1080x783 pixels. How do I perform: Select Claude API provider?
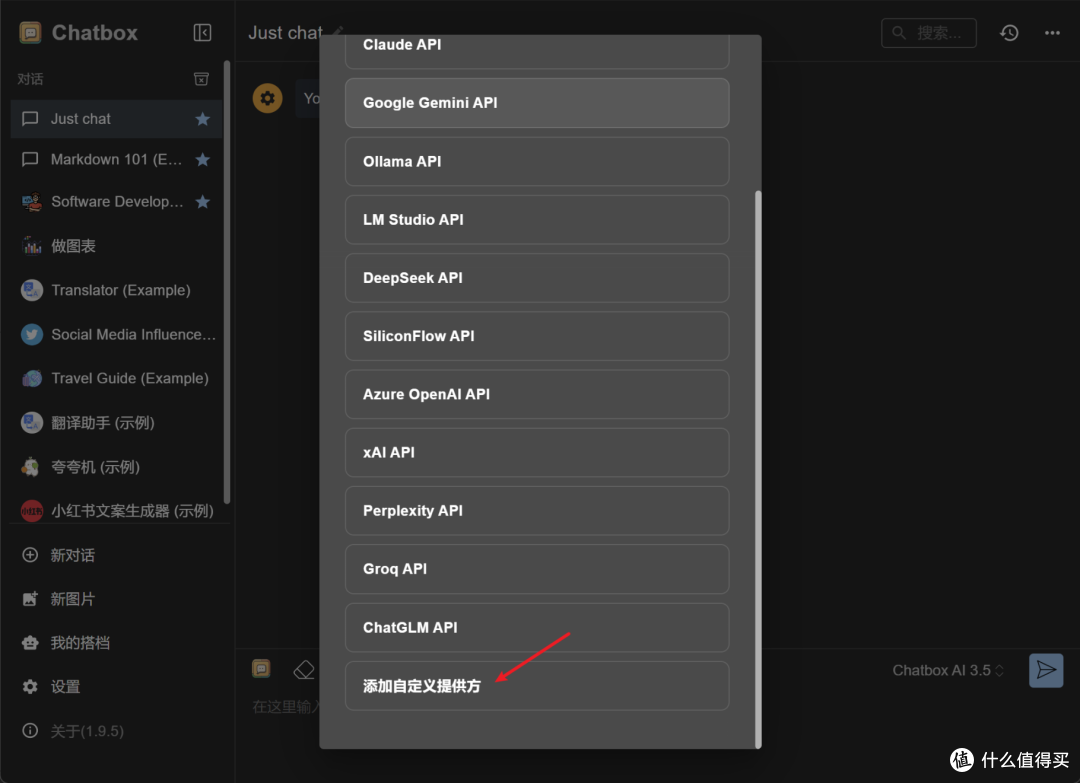537,50
